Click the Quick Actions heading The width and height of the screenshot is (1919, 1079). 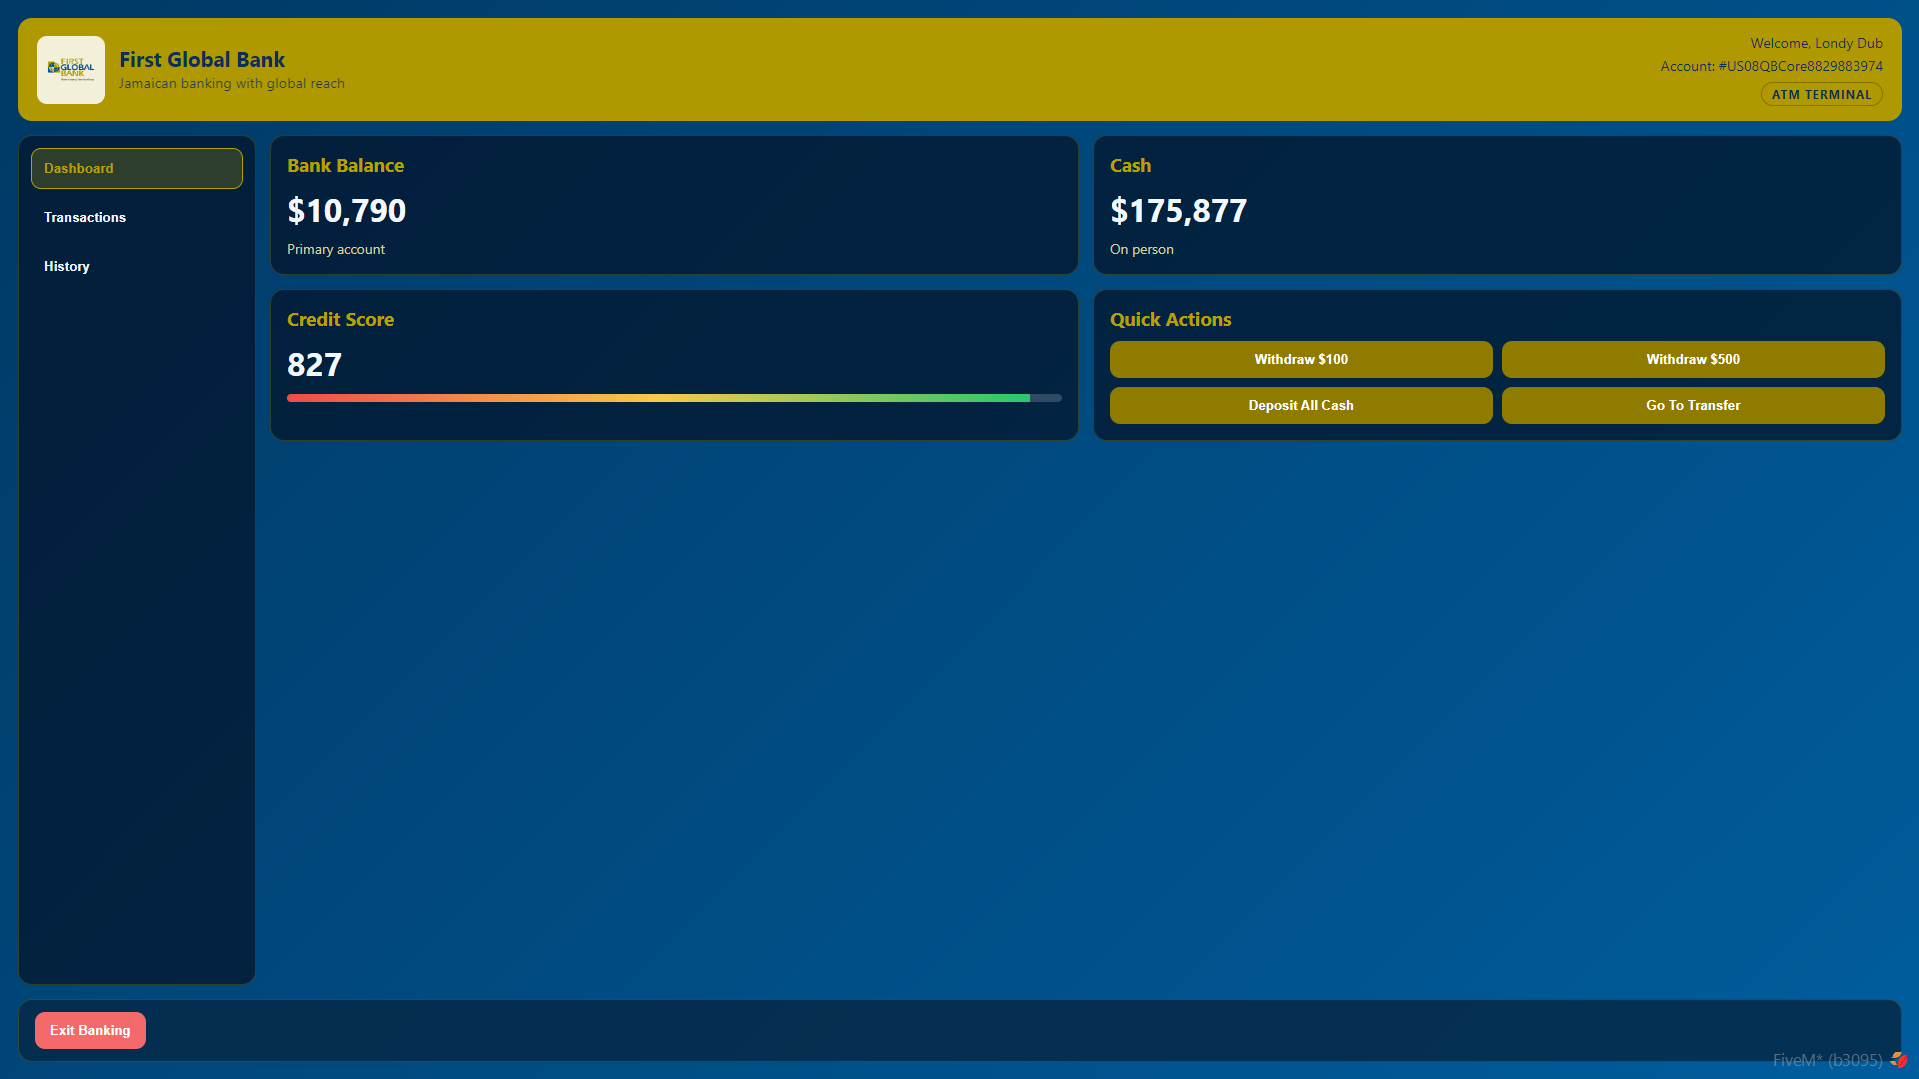point(1171,319)
